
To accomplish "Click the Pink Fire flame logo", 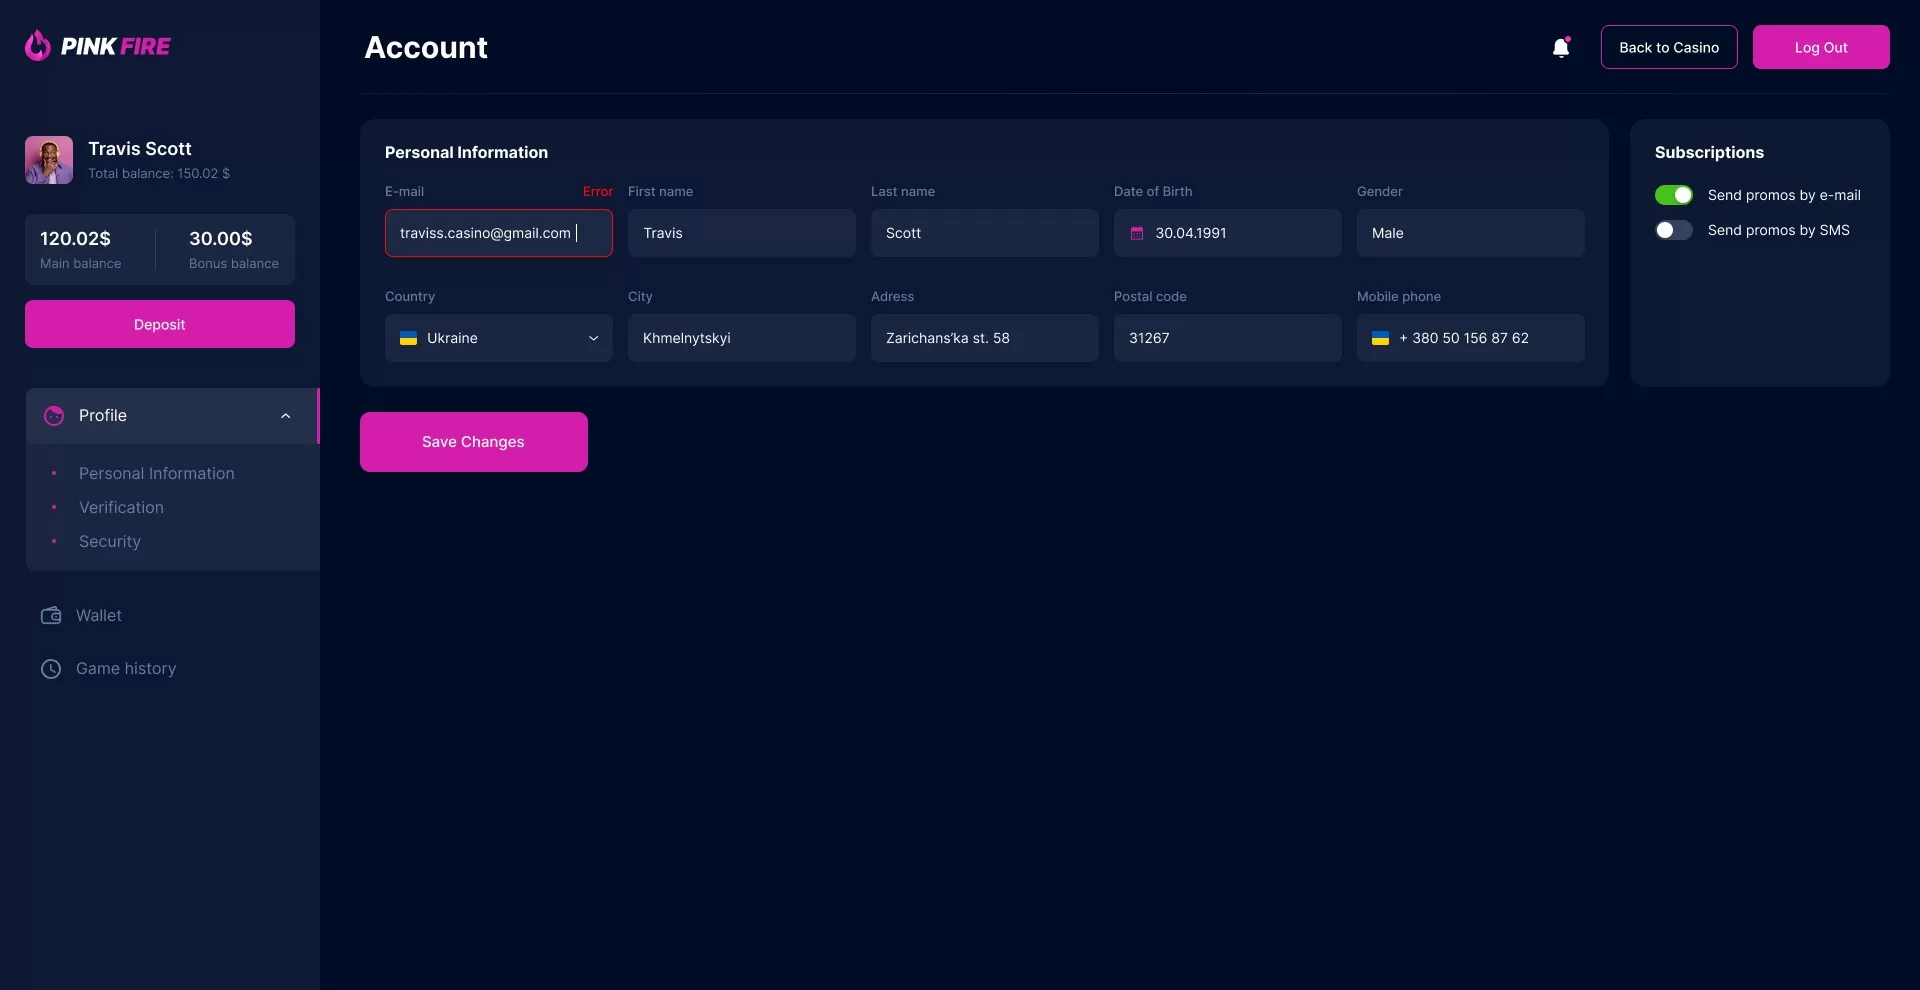I will [x=38, y=46].
